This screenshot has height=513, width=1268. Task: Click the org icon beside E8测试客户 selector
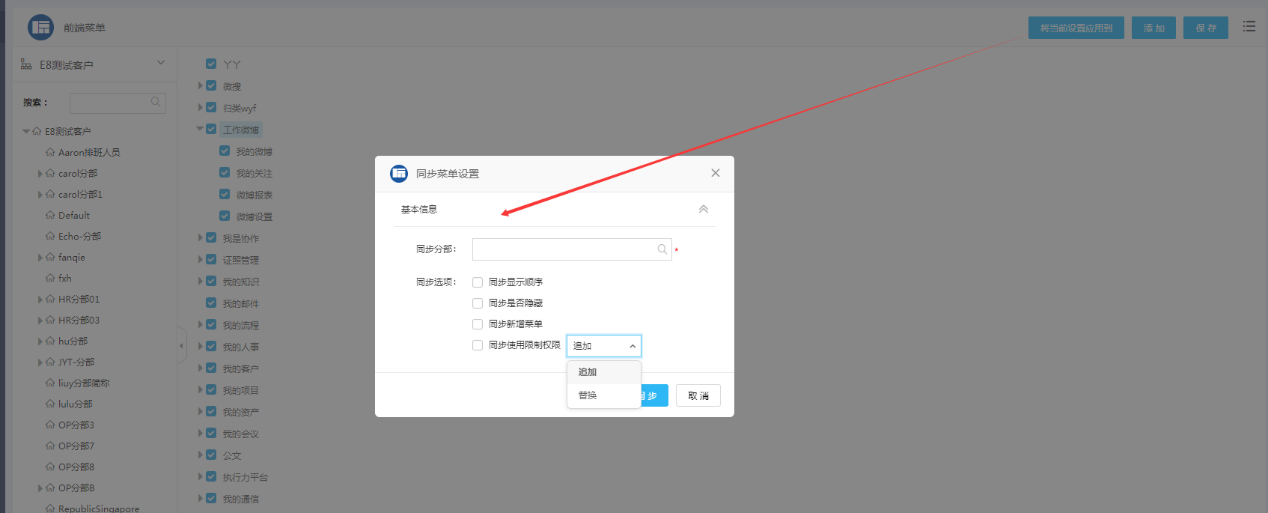pyautogui.click(x=27, y=65)
